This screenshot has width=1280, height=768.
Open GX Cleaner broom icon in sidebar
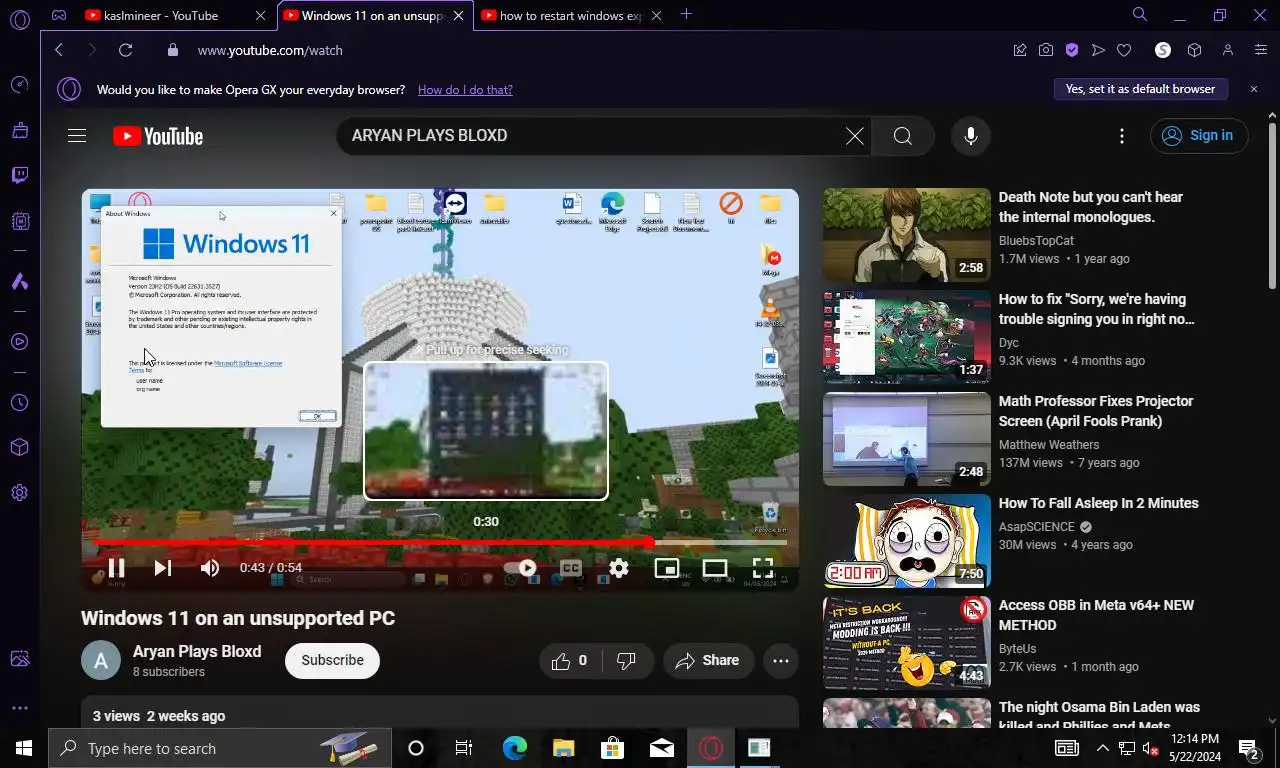click(19, 130)
